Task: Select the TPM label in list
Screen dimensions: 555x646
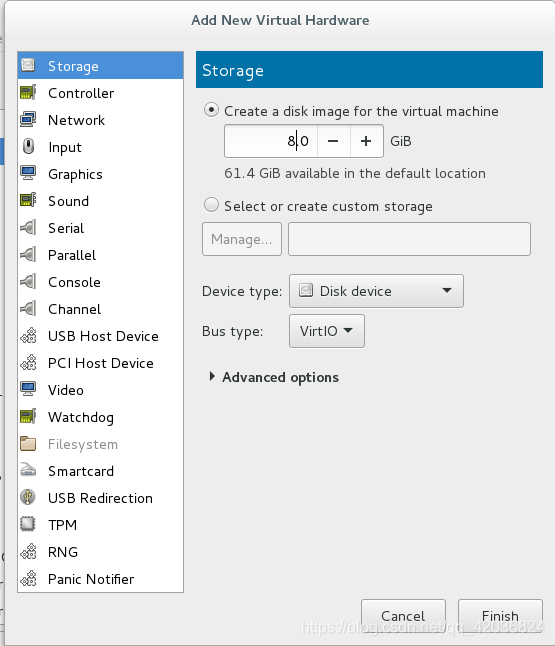Action: click(62, 525)
